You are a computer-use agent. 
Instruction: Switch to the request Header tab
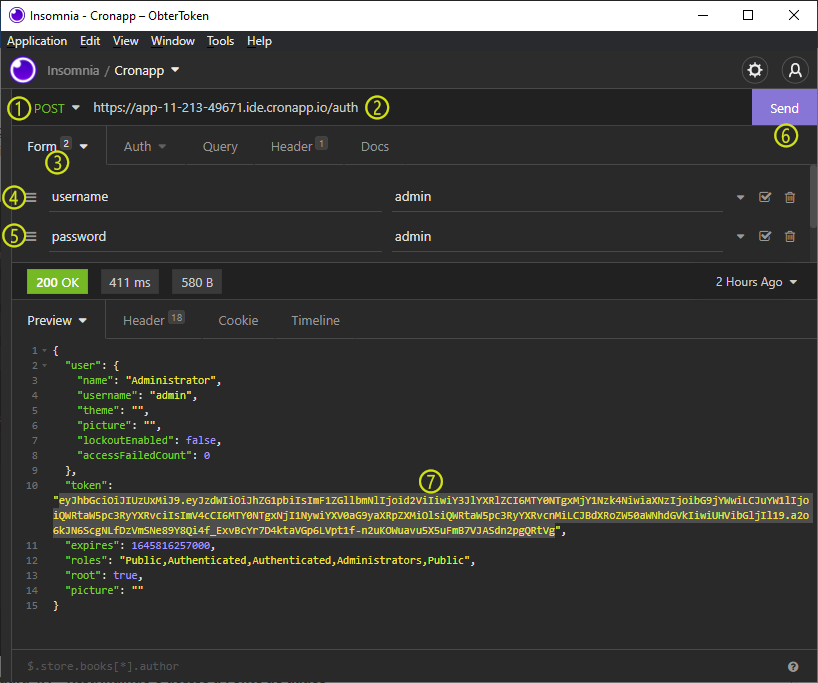point(299,147)
